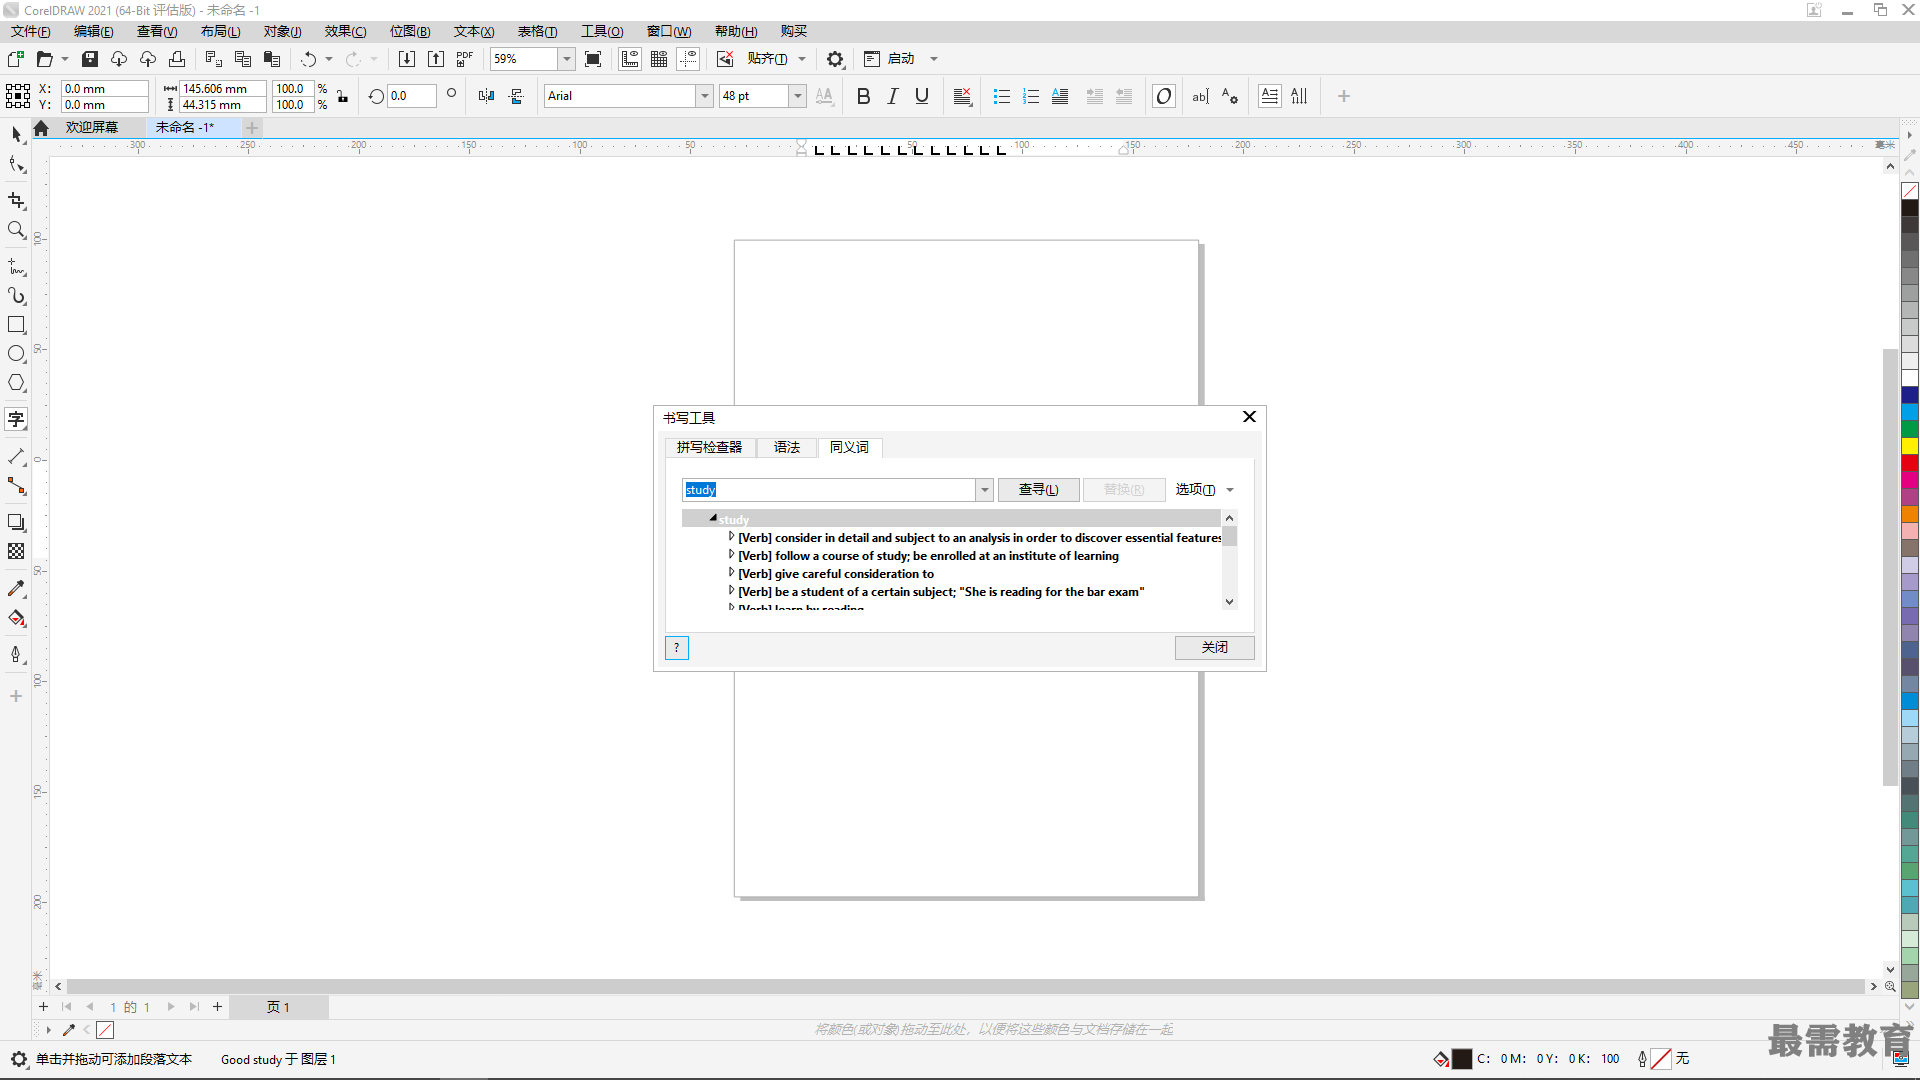
Task: Toggle full screen preview
Action: tap(593, 59)
